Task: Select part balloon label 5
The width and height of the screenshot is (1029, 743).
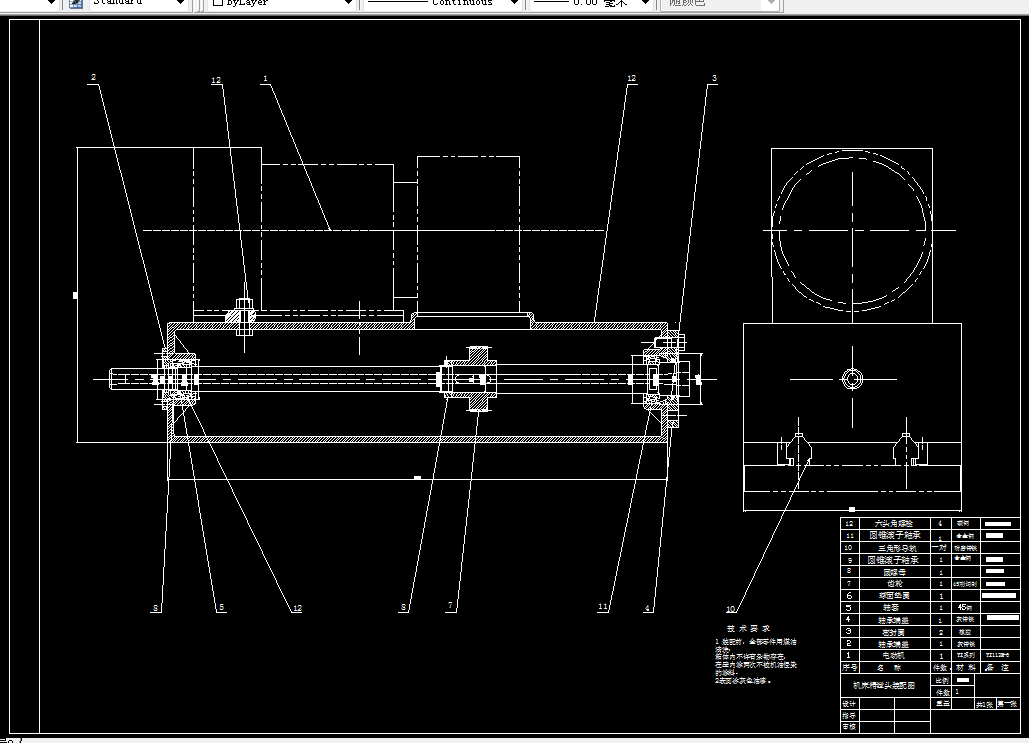Action: pyautogui.click(x=221, y=607)
